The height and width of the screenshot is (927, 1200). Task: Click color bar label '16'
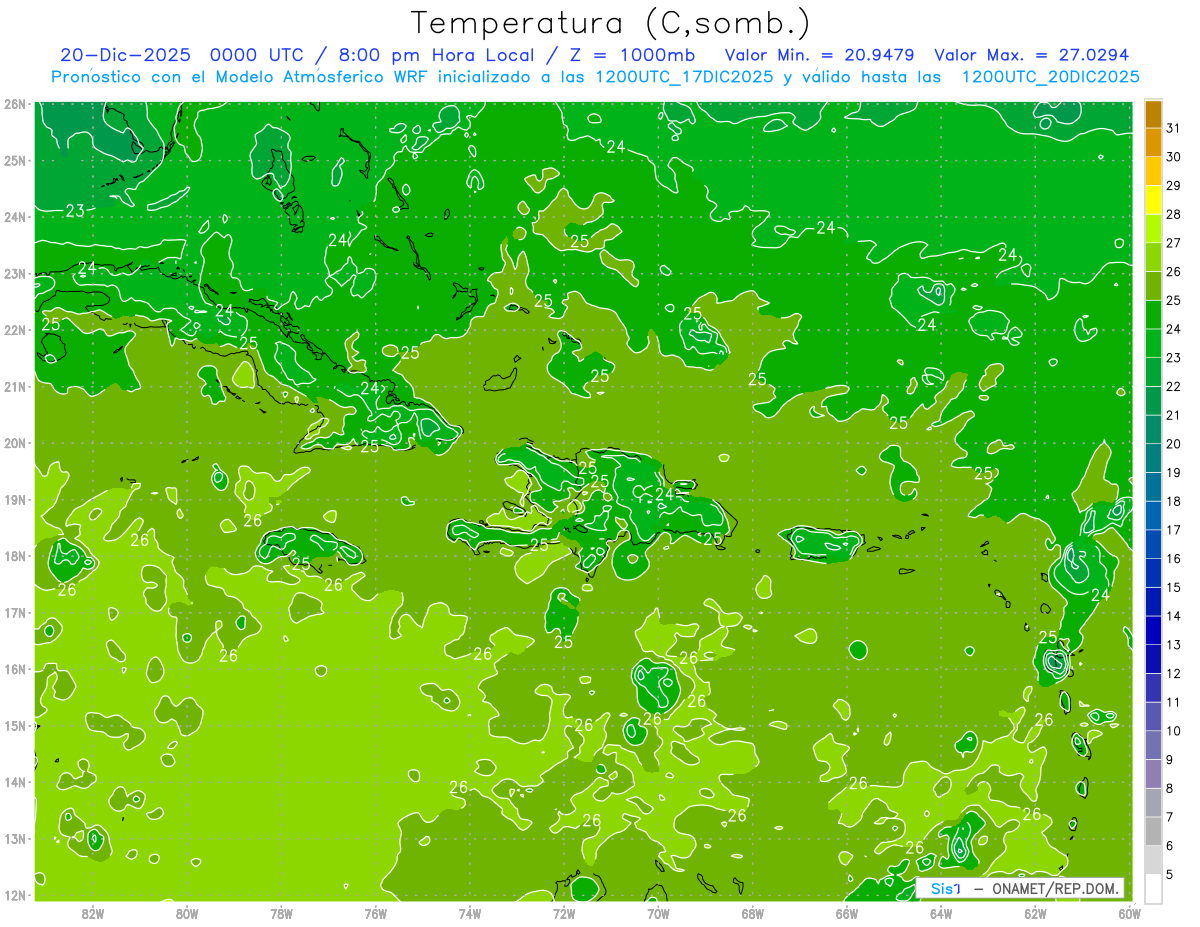(x=1173, y=559)
